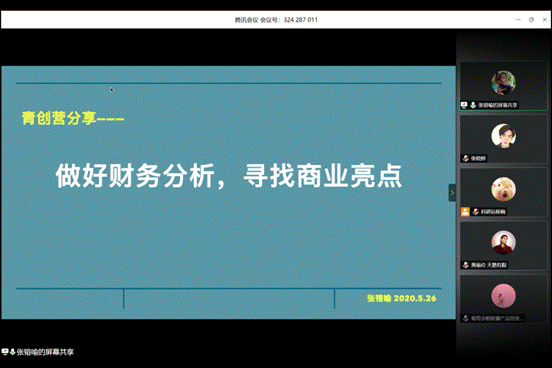Screen dimensions: 552x368
Task: Select the fluffy dog avatar thumbnail
Action: click(x=503, y=189)
